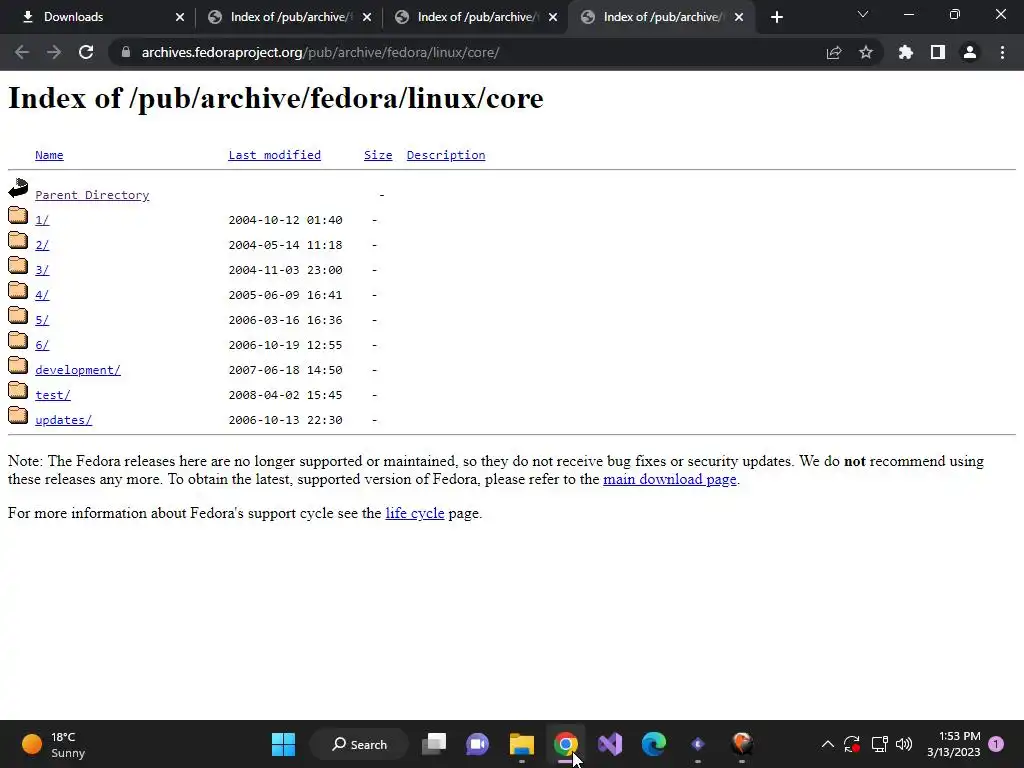The width and height of the screenshot is (1024, 768).
Task: Open a new browser tab
Action: (776, 17)
